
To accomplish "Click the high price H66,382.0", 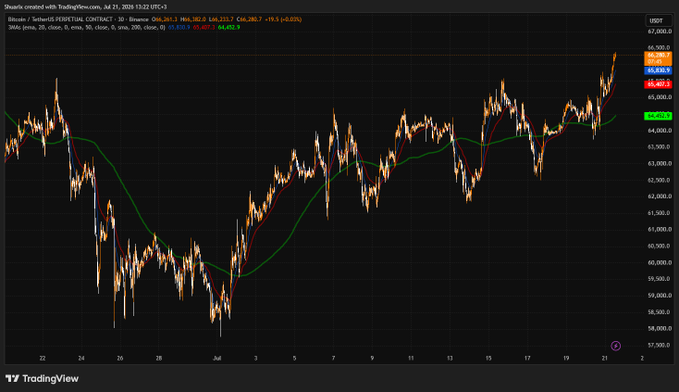I will 193,19.
